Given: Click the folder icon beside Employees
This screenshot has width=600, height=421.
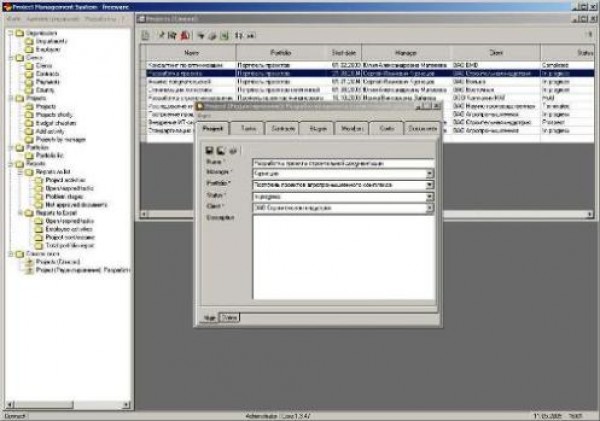Looking at the screenshot, I should 29,49.
